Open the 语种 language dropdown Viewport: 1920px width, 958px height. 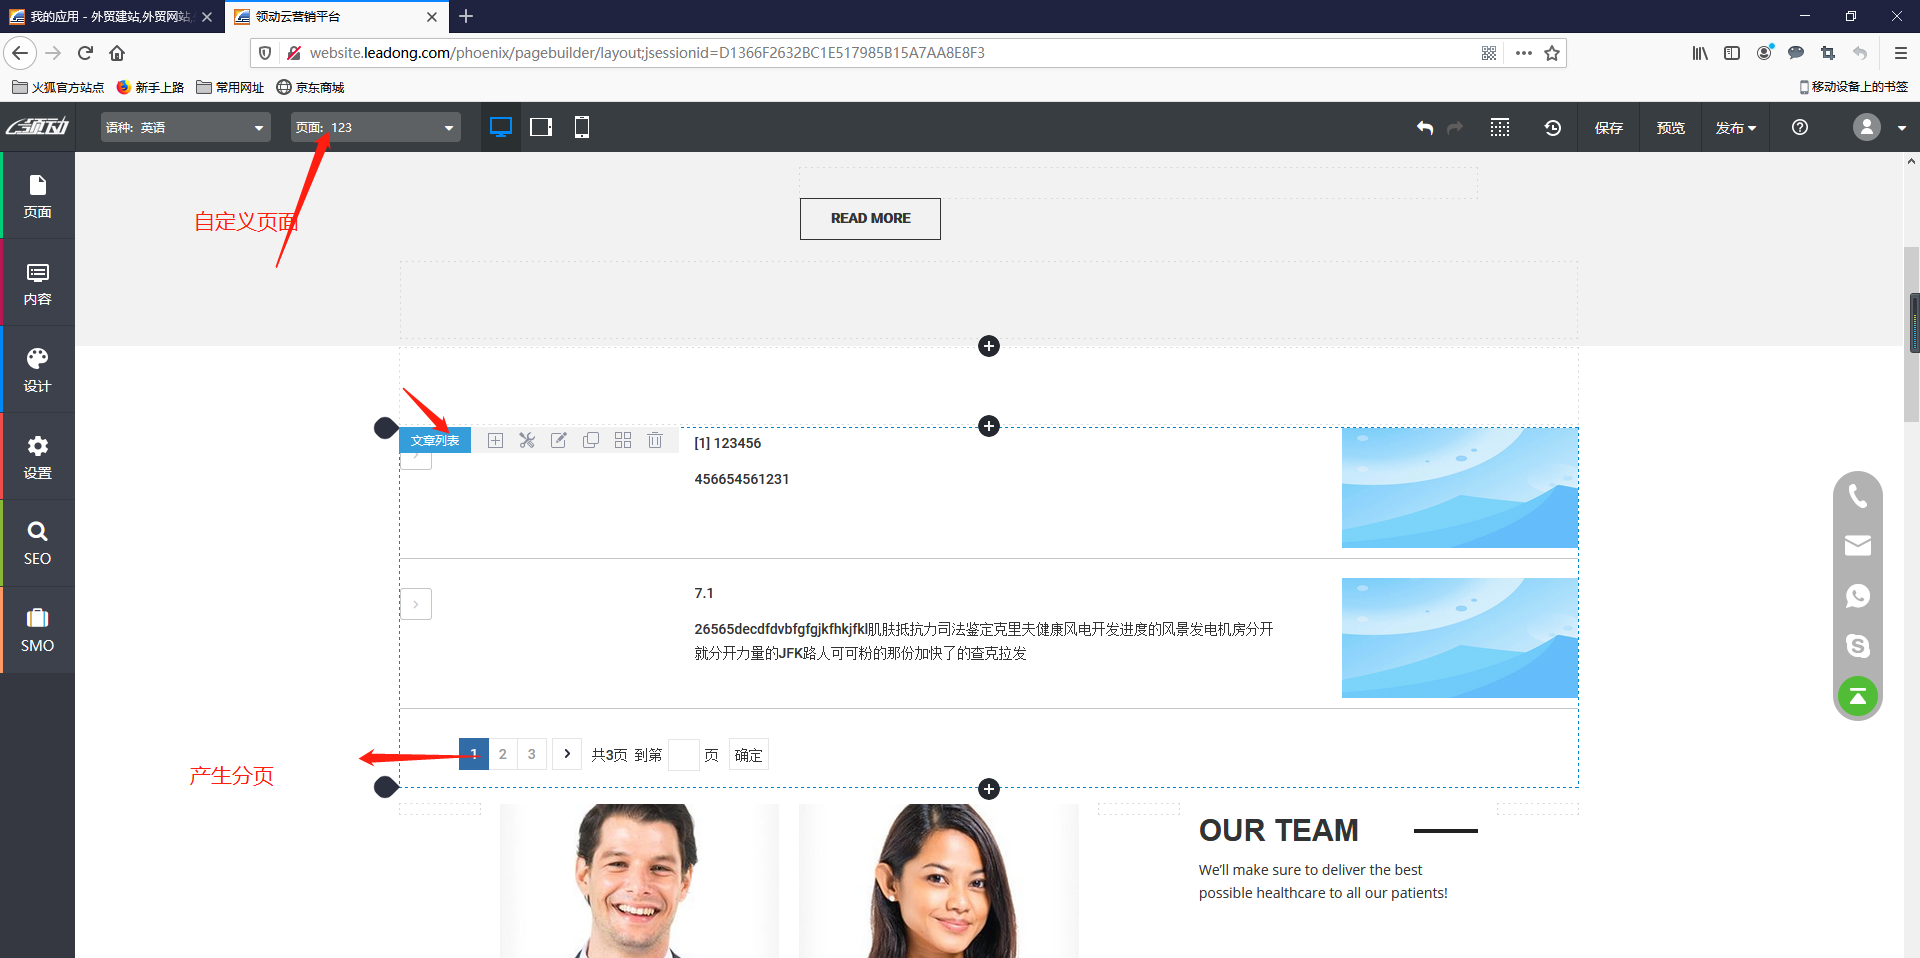186,127
